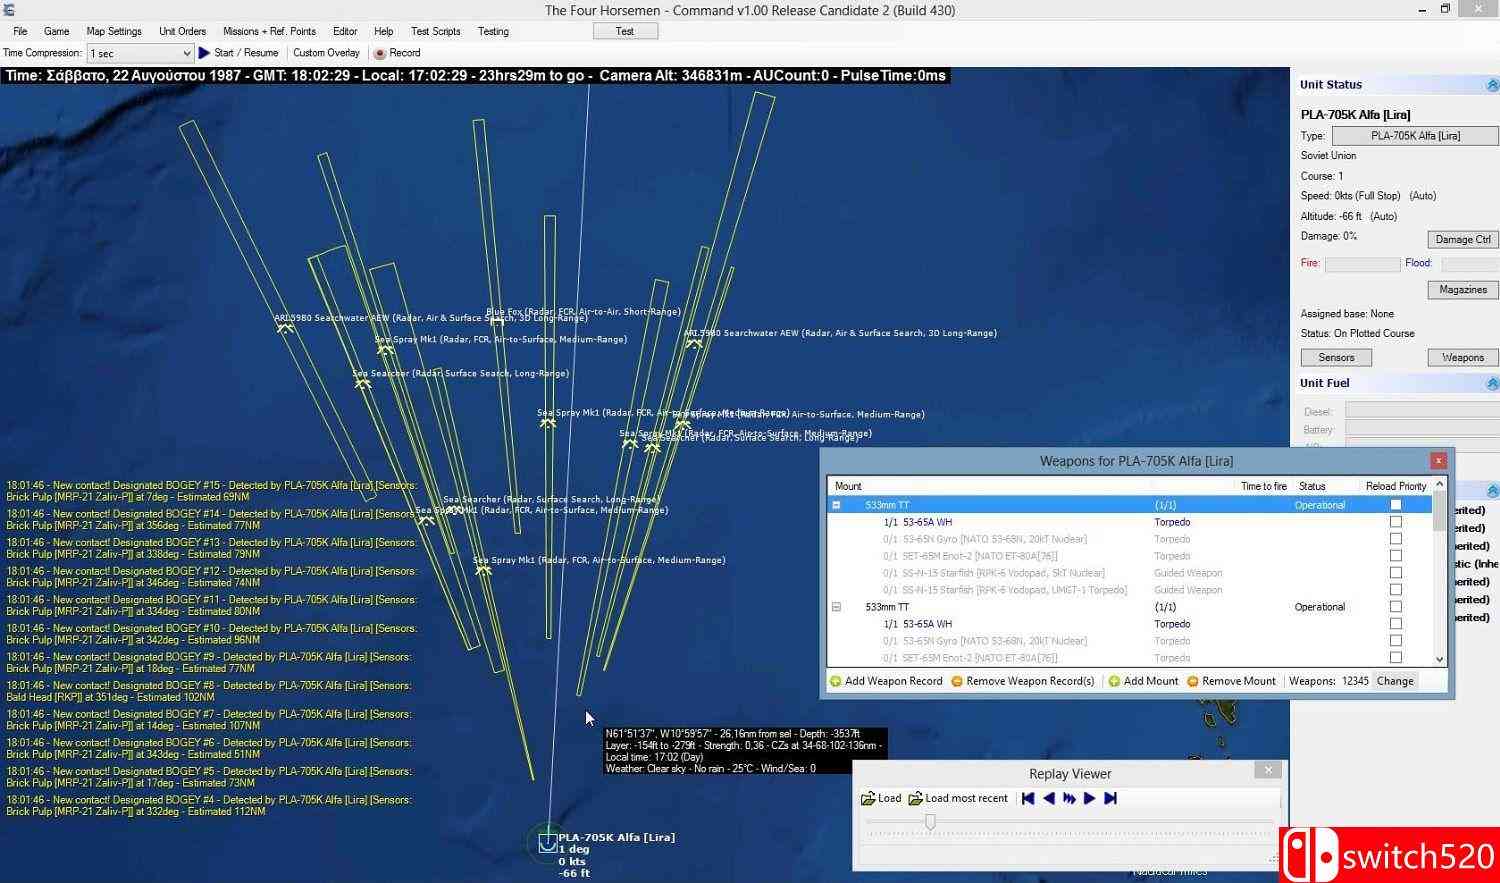
Task: Skip to replay start
Action: point(1028,798)
